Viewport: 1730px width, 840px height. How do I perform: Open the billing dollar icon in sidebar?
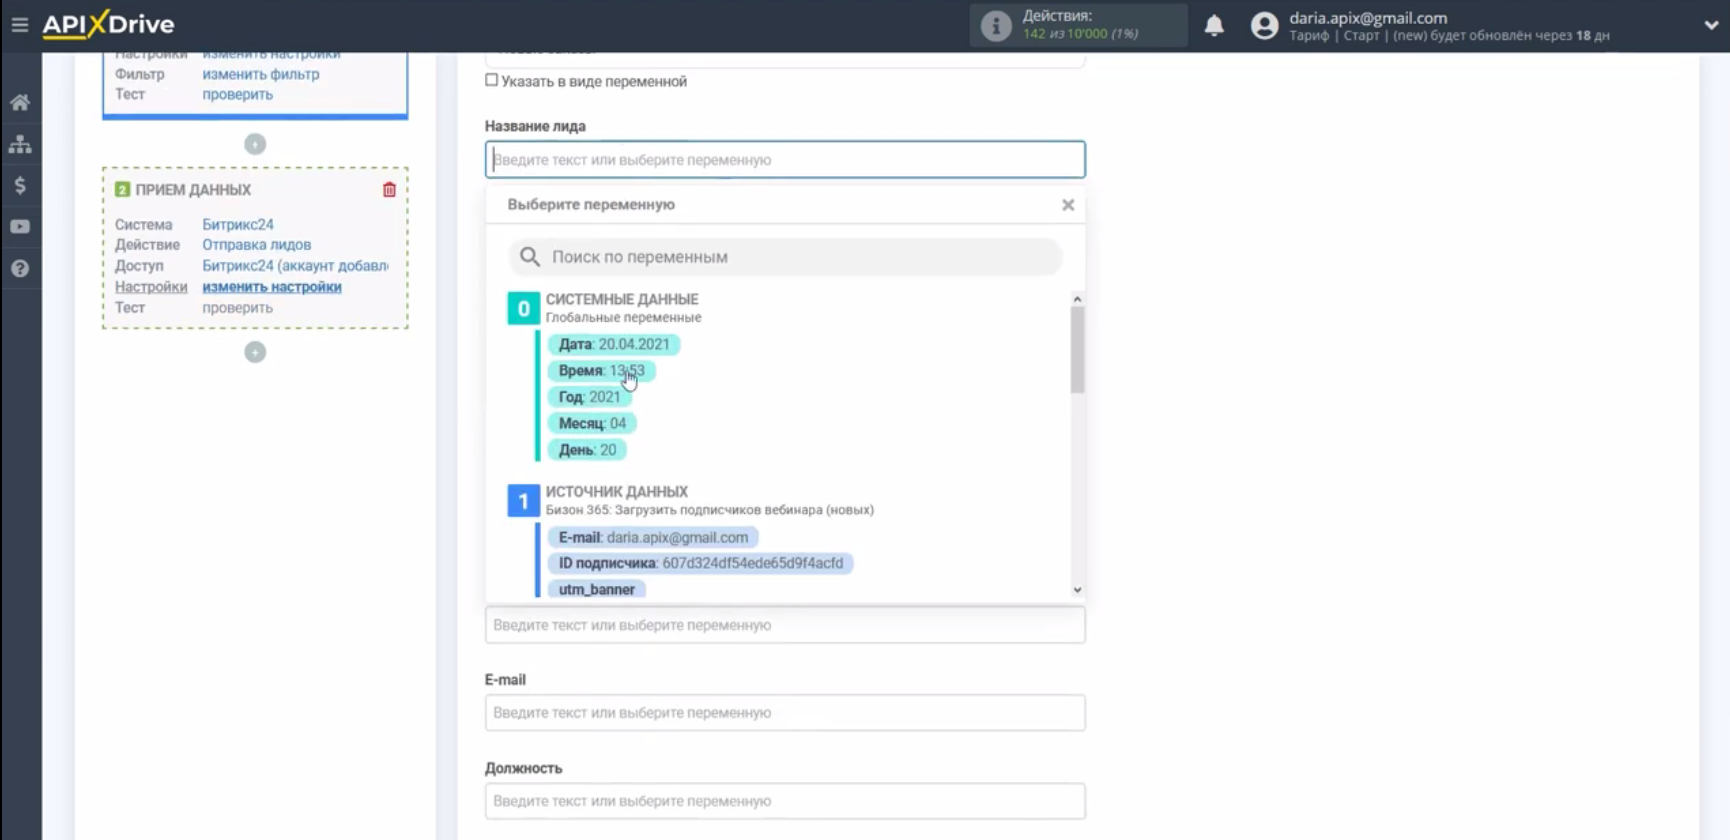coord(20,185)
